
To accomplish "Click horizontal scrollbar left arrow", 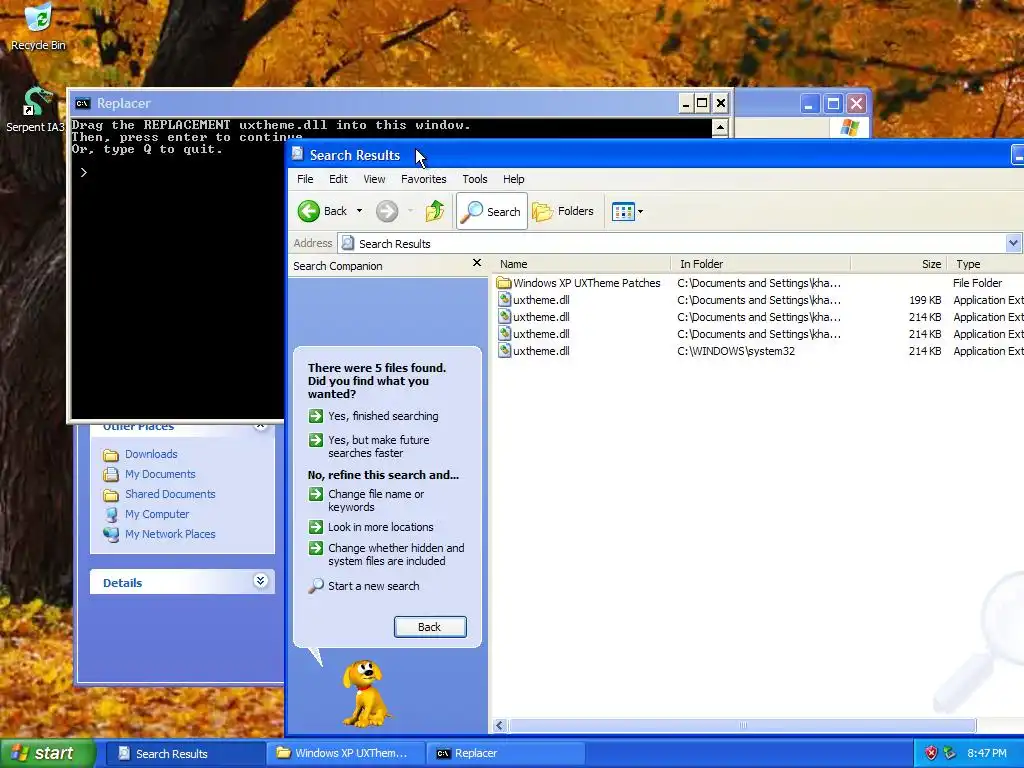I will (500, 725).
